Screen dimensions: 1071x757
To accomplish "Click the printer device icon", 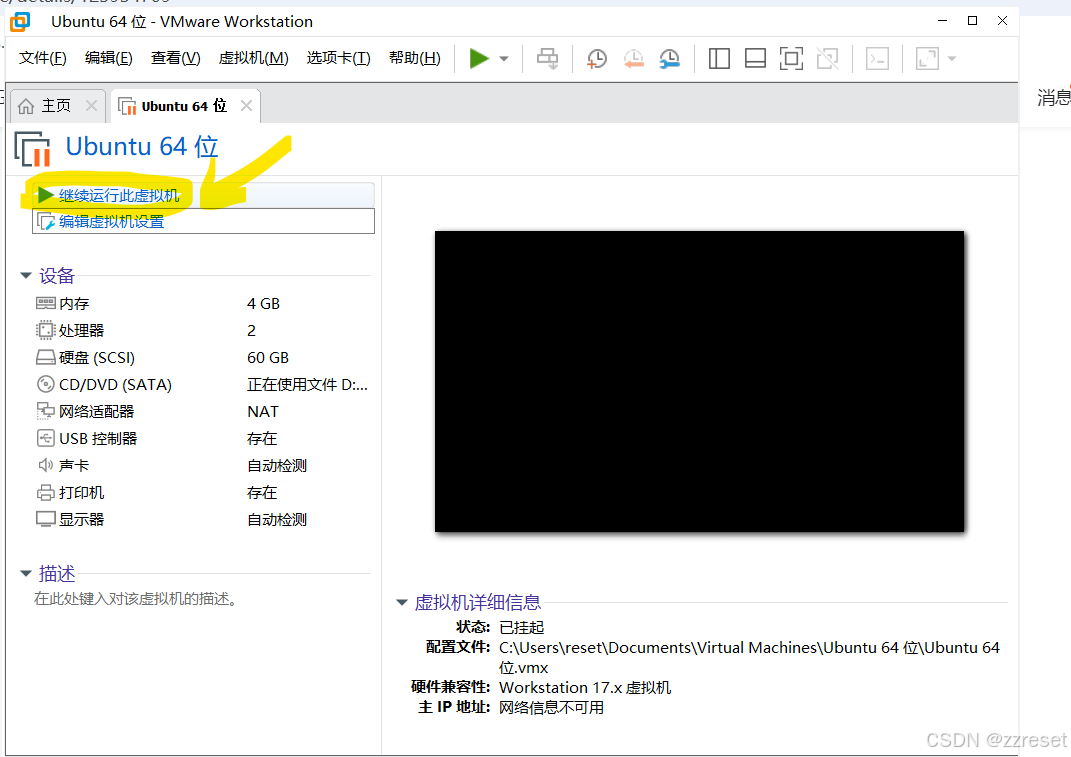I will click(45, 493).
